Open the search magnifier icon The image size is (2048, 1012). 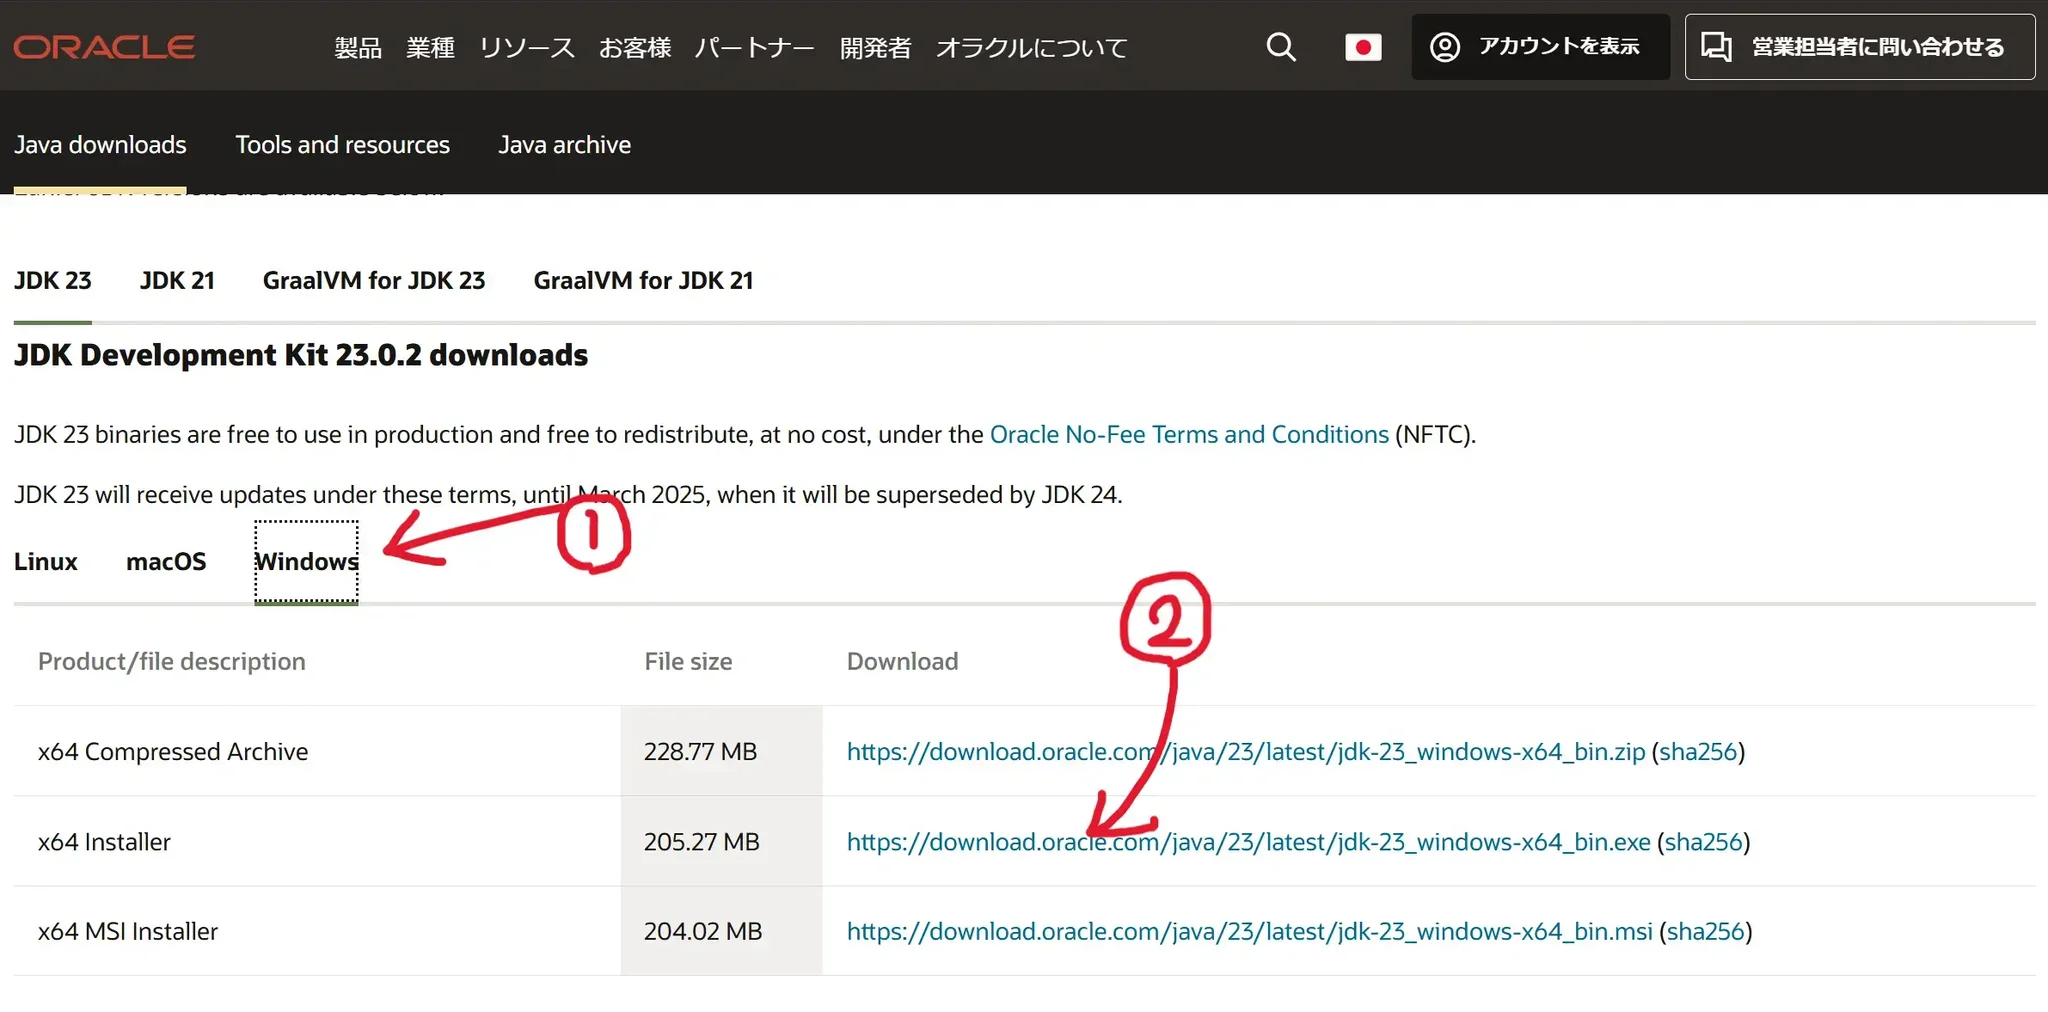[1280, 47]
